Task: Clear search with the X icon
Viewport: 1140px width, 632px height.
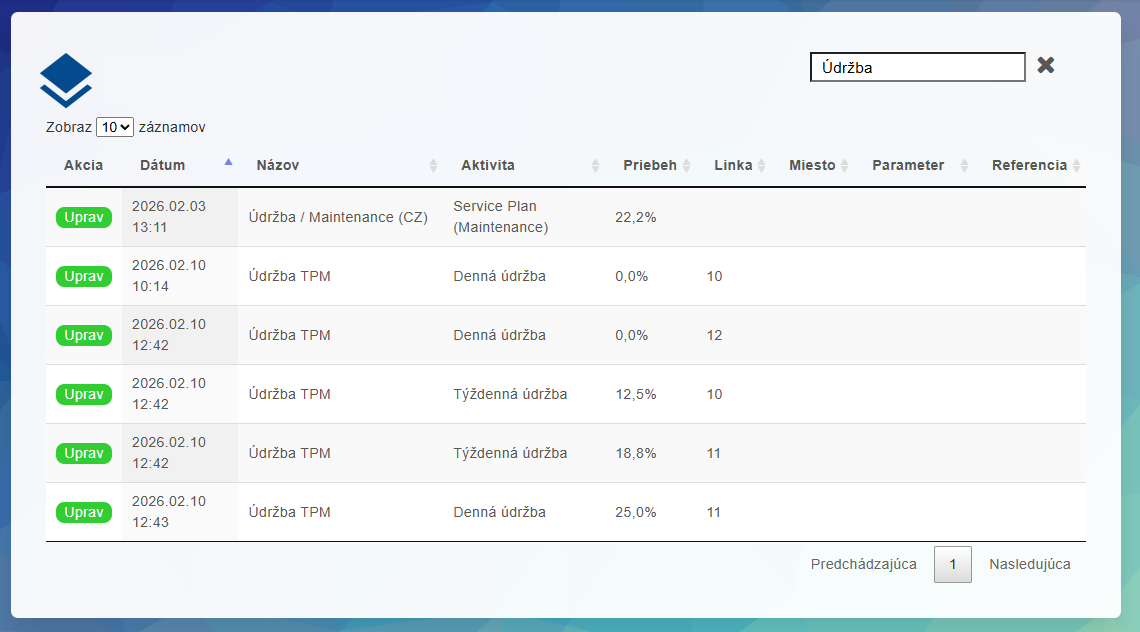Action: pos(1046,66)
